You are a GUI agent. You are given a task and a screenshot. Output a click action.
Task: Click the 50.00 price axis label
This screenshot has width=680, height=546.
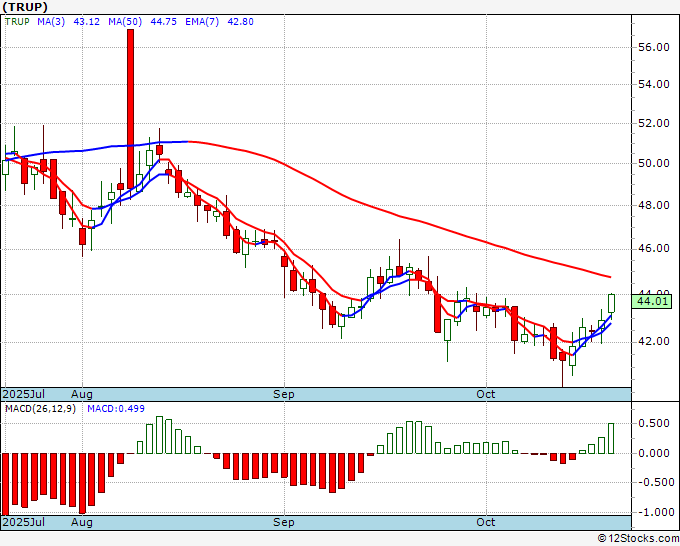coord(654,163)
